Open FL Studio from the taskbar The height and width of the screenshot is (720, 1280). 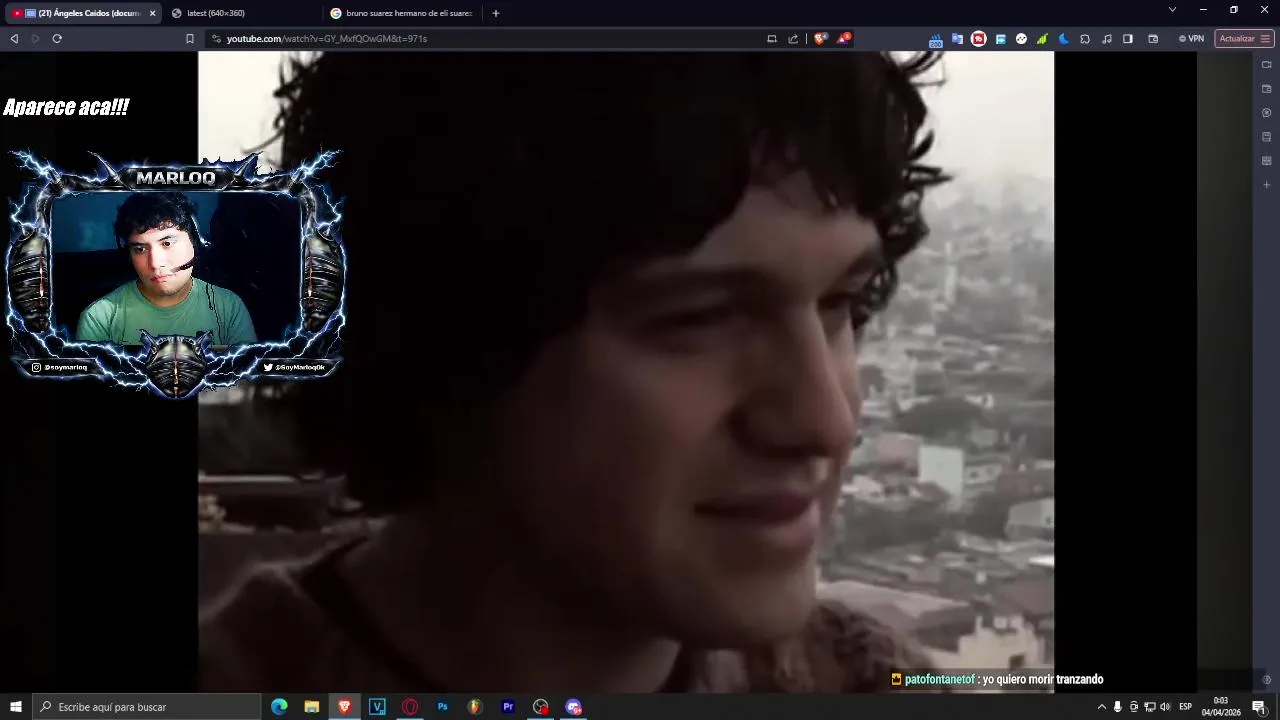click(x=475, y=707)
